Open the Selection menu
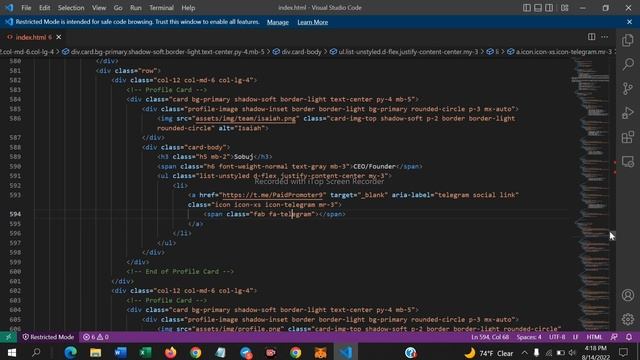Image resolution: width=640 pixels, height=360 pixels. pos(71,8)
